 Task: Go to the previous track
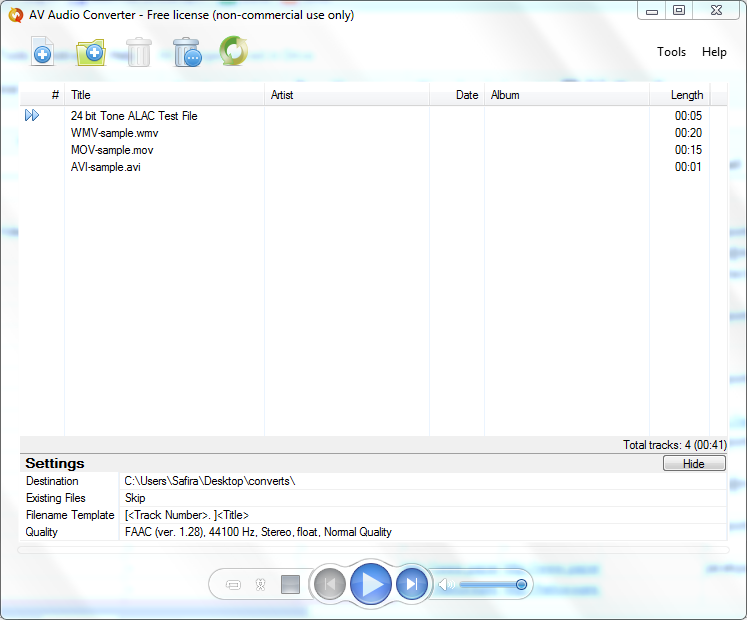click(329, 584)
